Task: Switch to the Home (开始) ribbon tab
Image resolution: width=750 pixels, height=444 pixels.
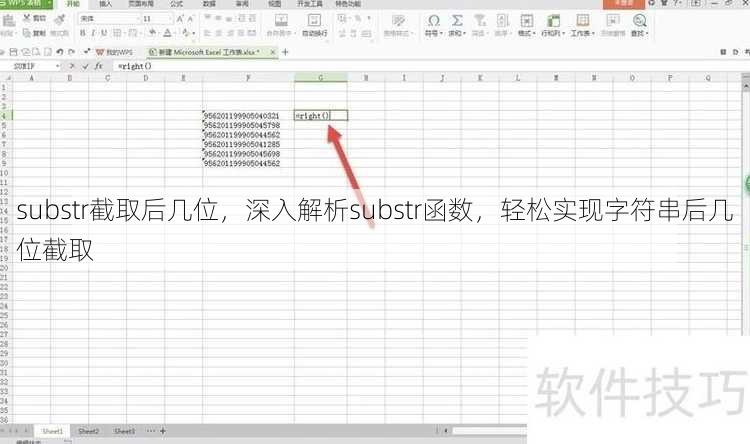Action: click(73, 4)
